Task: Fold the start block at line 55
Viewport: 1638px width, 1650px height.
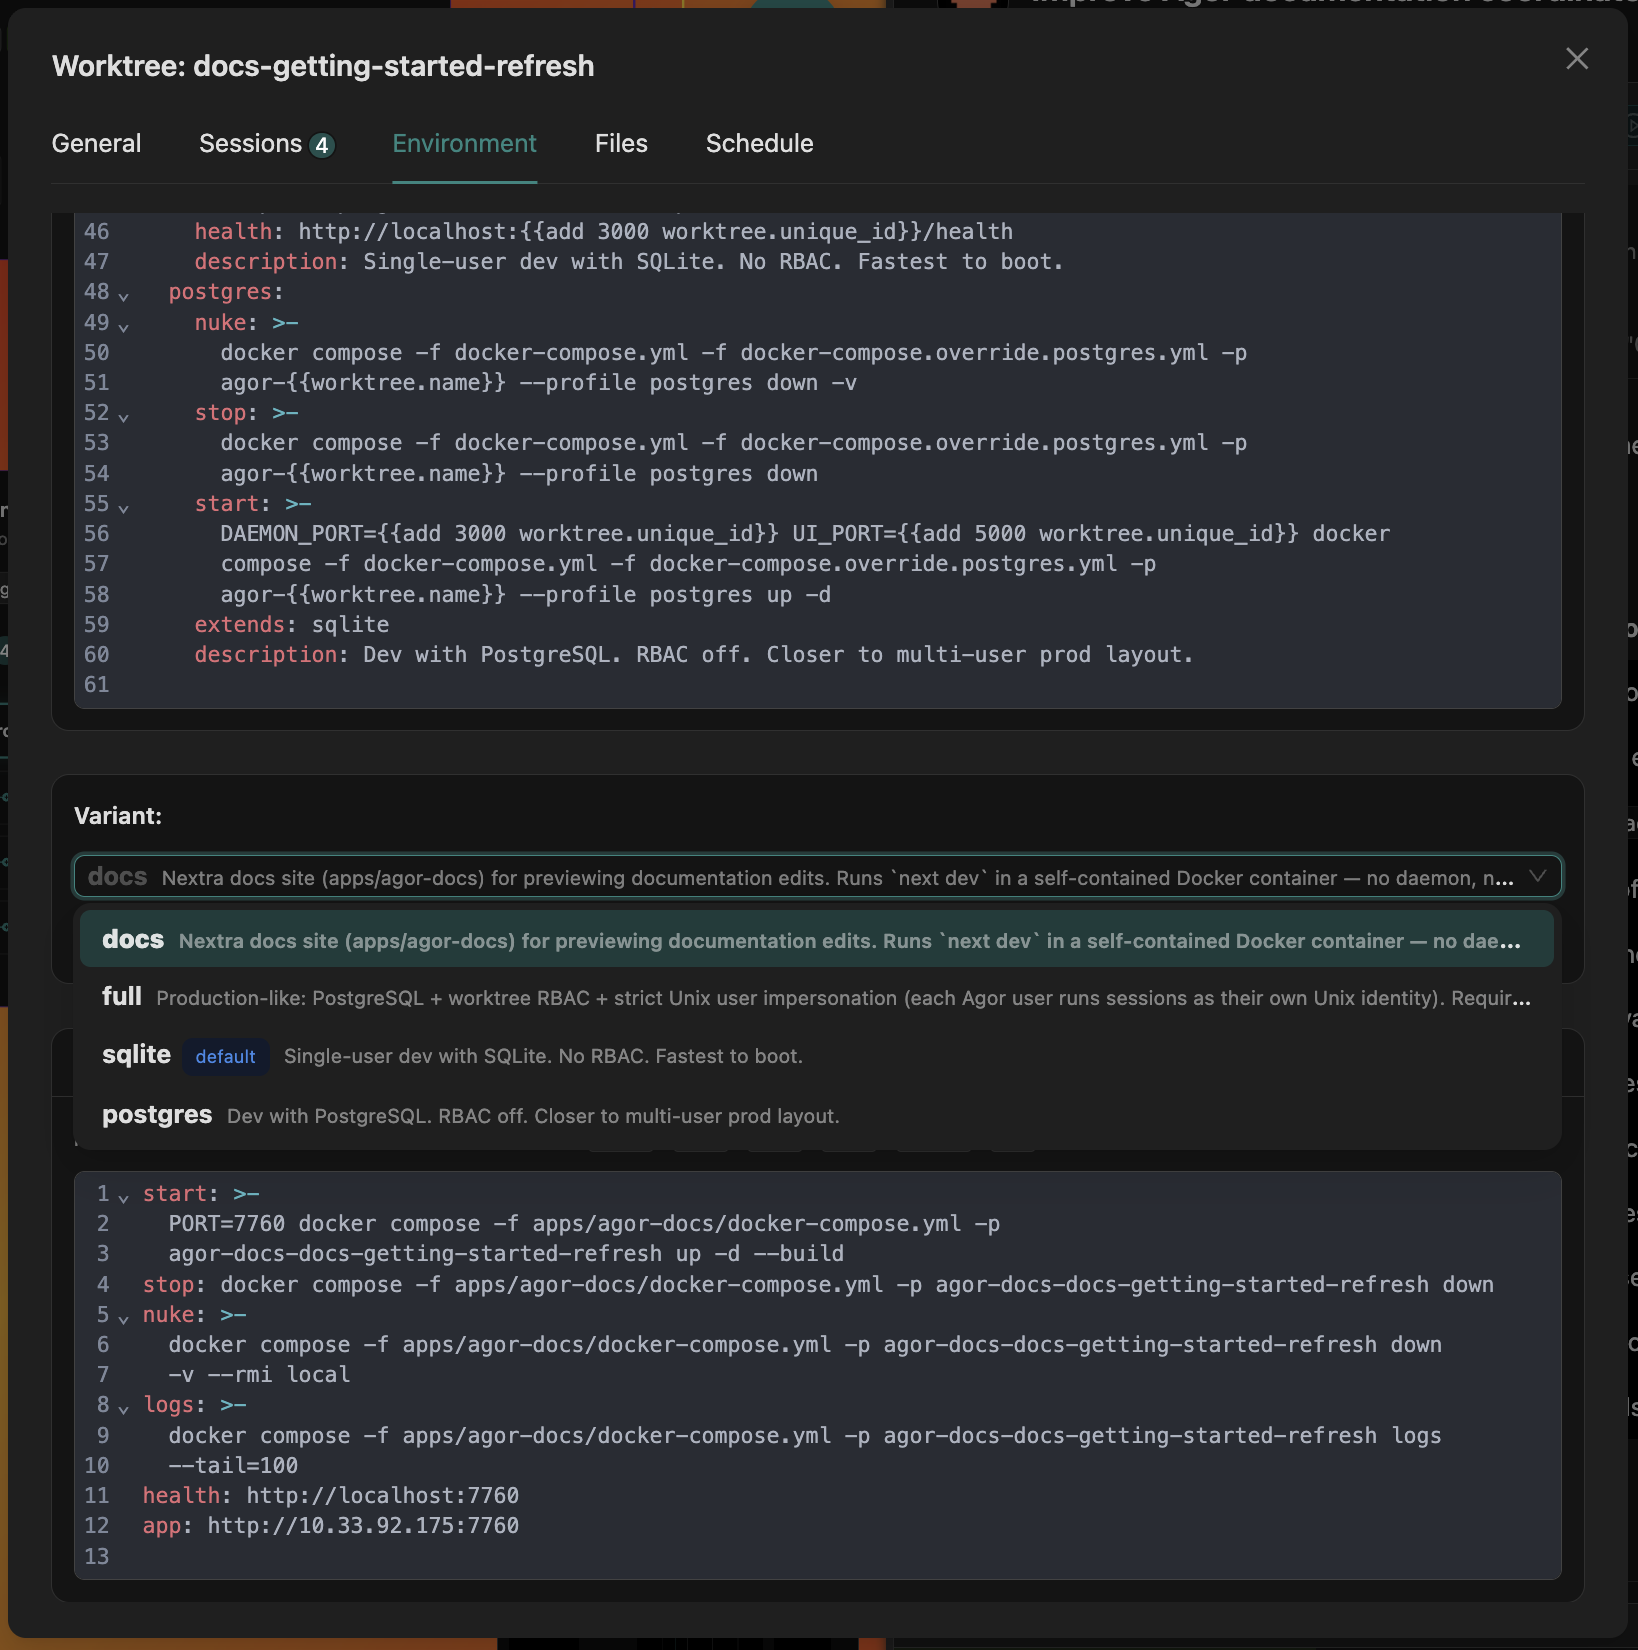Action: 124,507
